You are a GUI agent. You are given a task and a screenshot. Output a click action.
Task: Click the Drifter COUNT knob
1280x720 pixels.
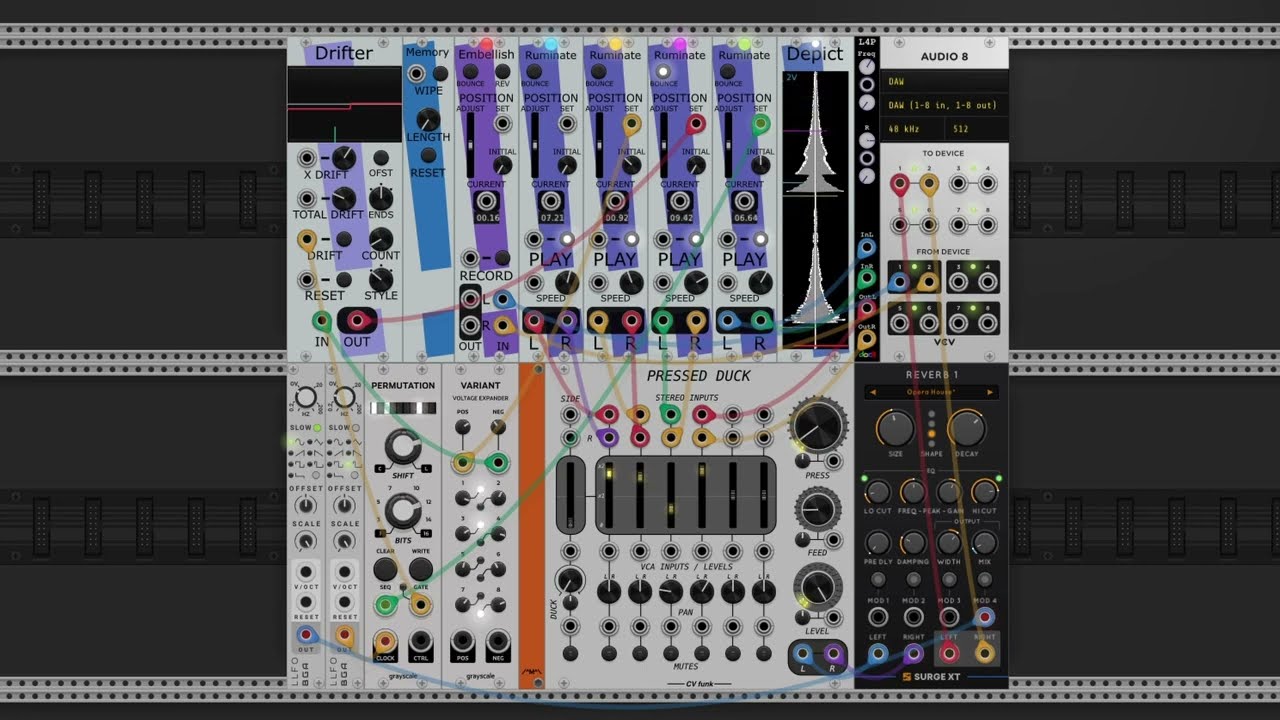tap(380, 238)
